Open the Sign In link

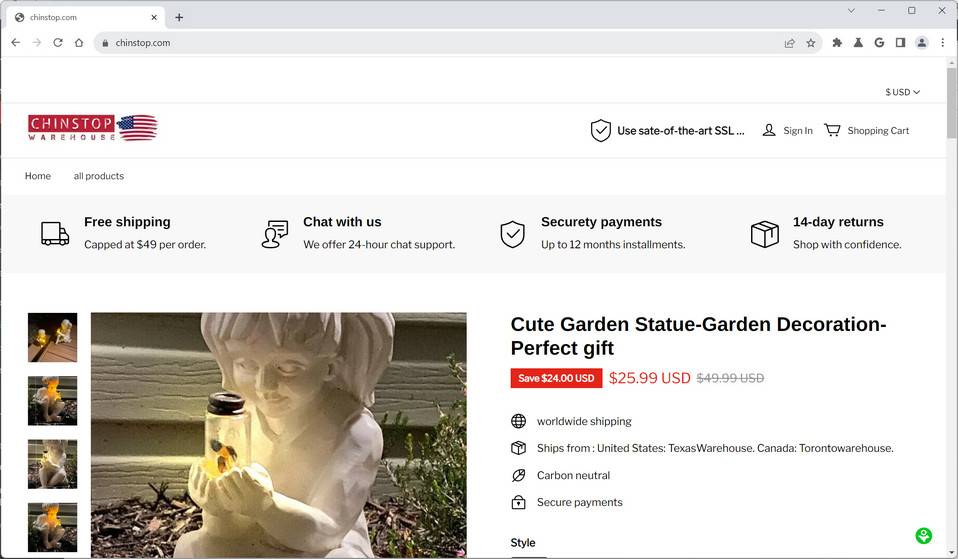pos(798,131)
